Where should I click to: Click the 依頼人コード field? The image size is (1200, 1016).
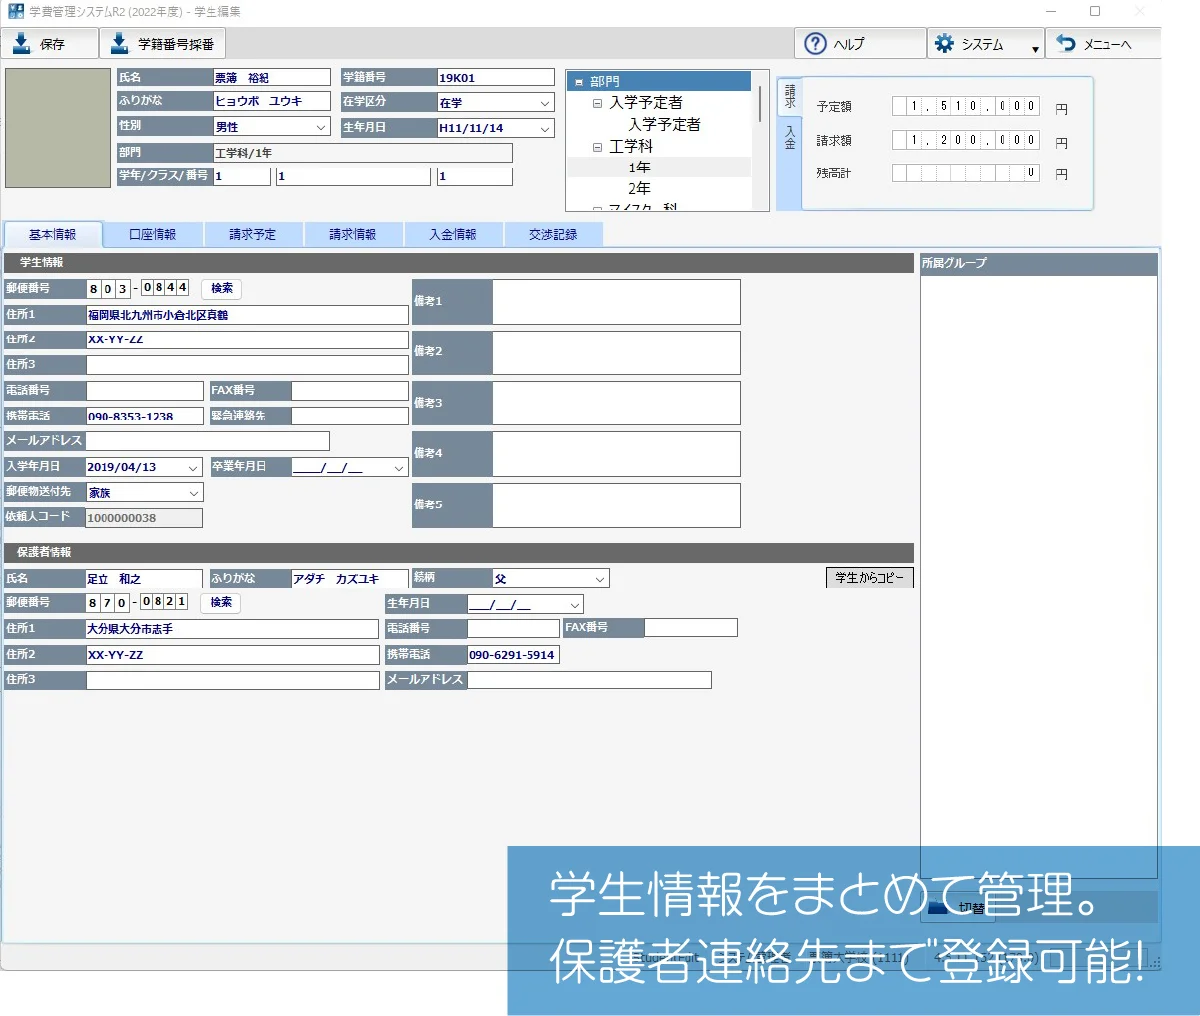[144, 518]
